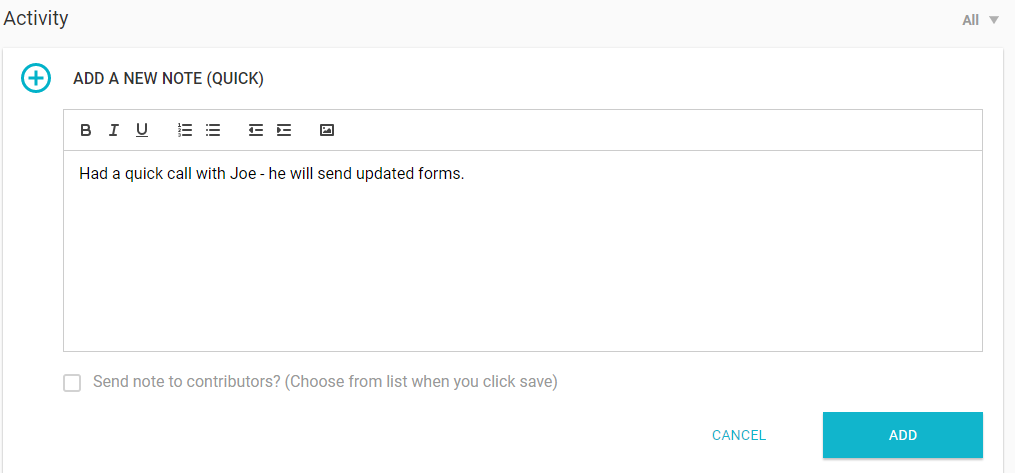Viewport: 1015px width, 473px height.
Task: Toggle bold formatting in the note editor
Action: pyautogui.click(x=86, y=130)
